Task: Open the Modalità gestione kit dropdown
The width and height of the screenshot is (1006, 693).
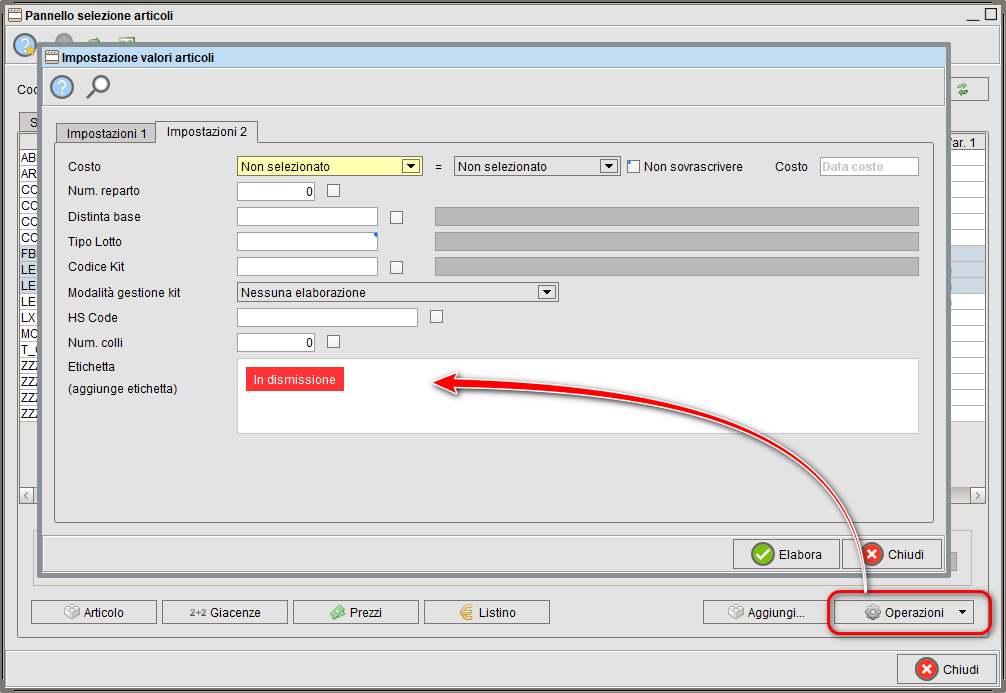Action: [x=546, y=292]
